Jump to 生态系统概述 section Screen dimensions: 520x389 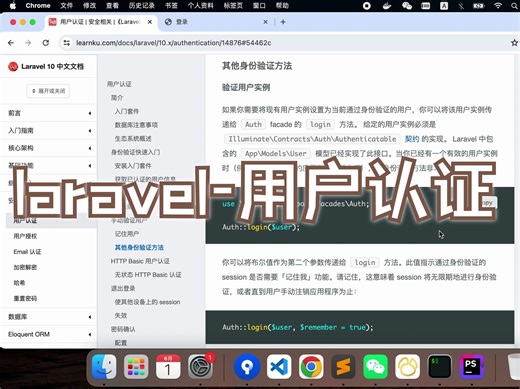pos(133,138)
